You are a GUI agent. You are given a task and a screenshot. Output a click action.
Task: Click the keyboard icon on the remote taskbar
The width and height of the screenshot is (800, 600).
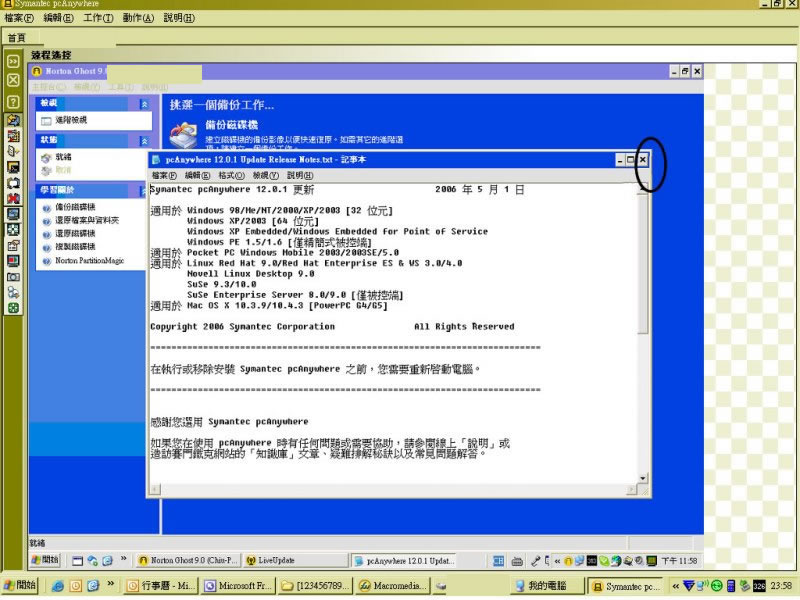point(517,561)
